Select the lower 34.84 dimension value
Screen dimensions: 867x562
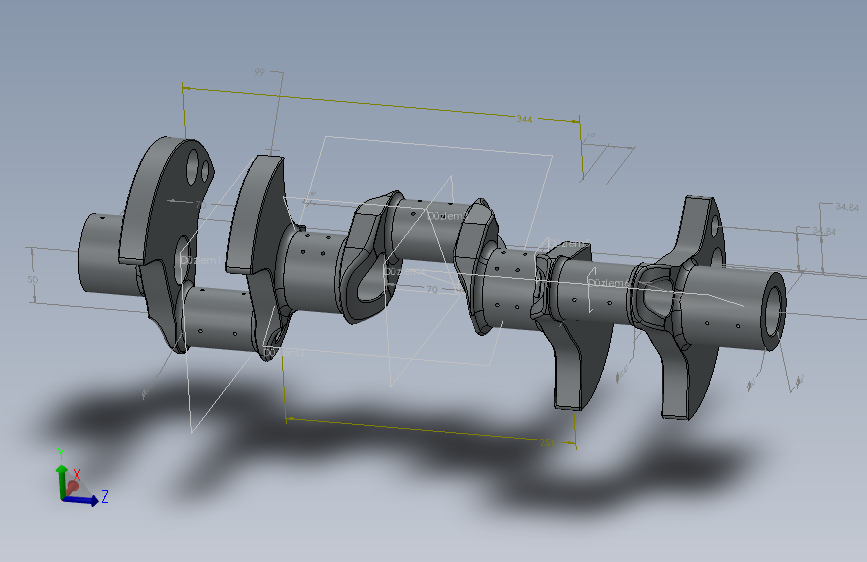click(824, 231)
